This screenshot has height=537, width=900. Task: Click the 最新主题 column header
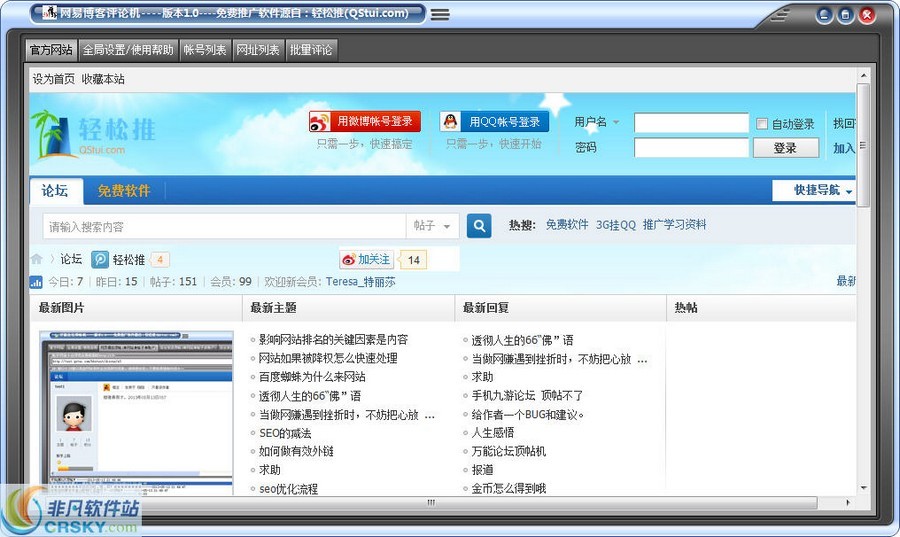click(x=273, y=308)
